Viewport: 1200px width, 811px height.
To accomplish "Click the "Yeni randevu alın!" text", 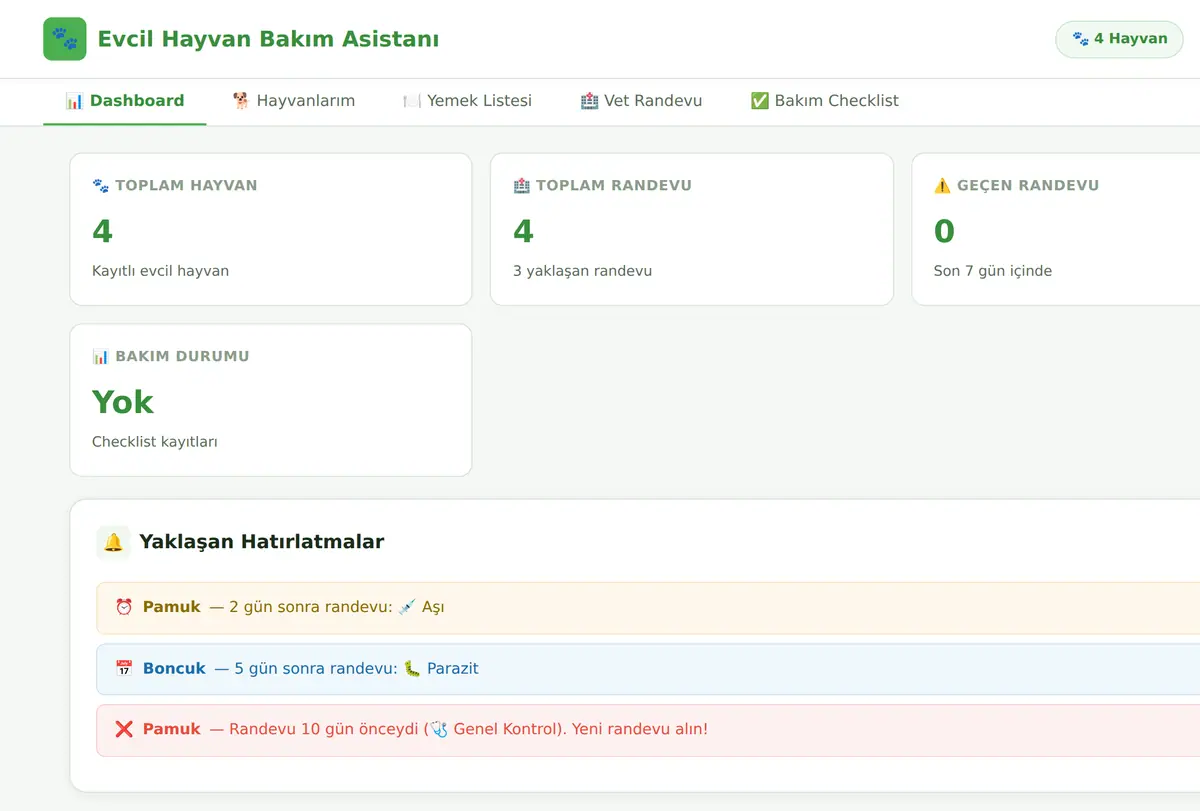I will pos(640,729).
